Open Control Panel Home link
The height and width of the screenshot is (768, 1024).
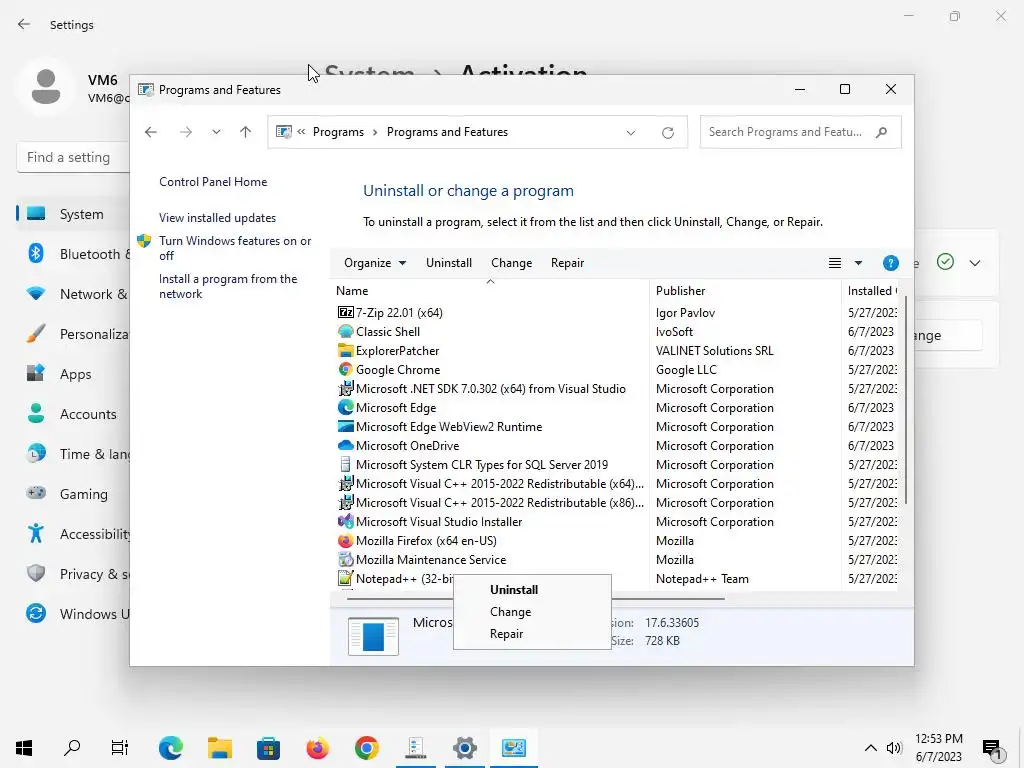pos(213,182)
